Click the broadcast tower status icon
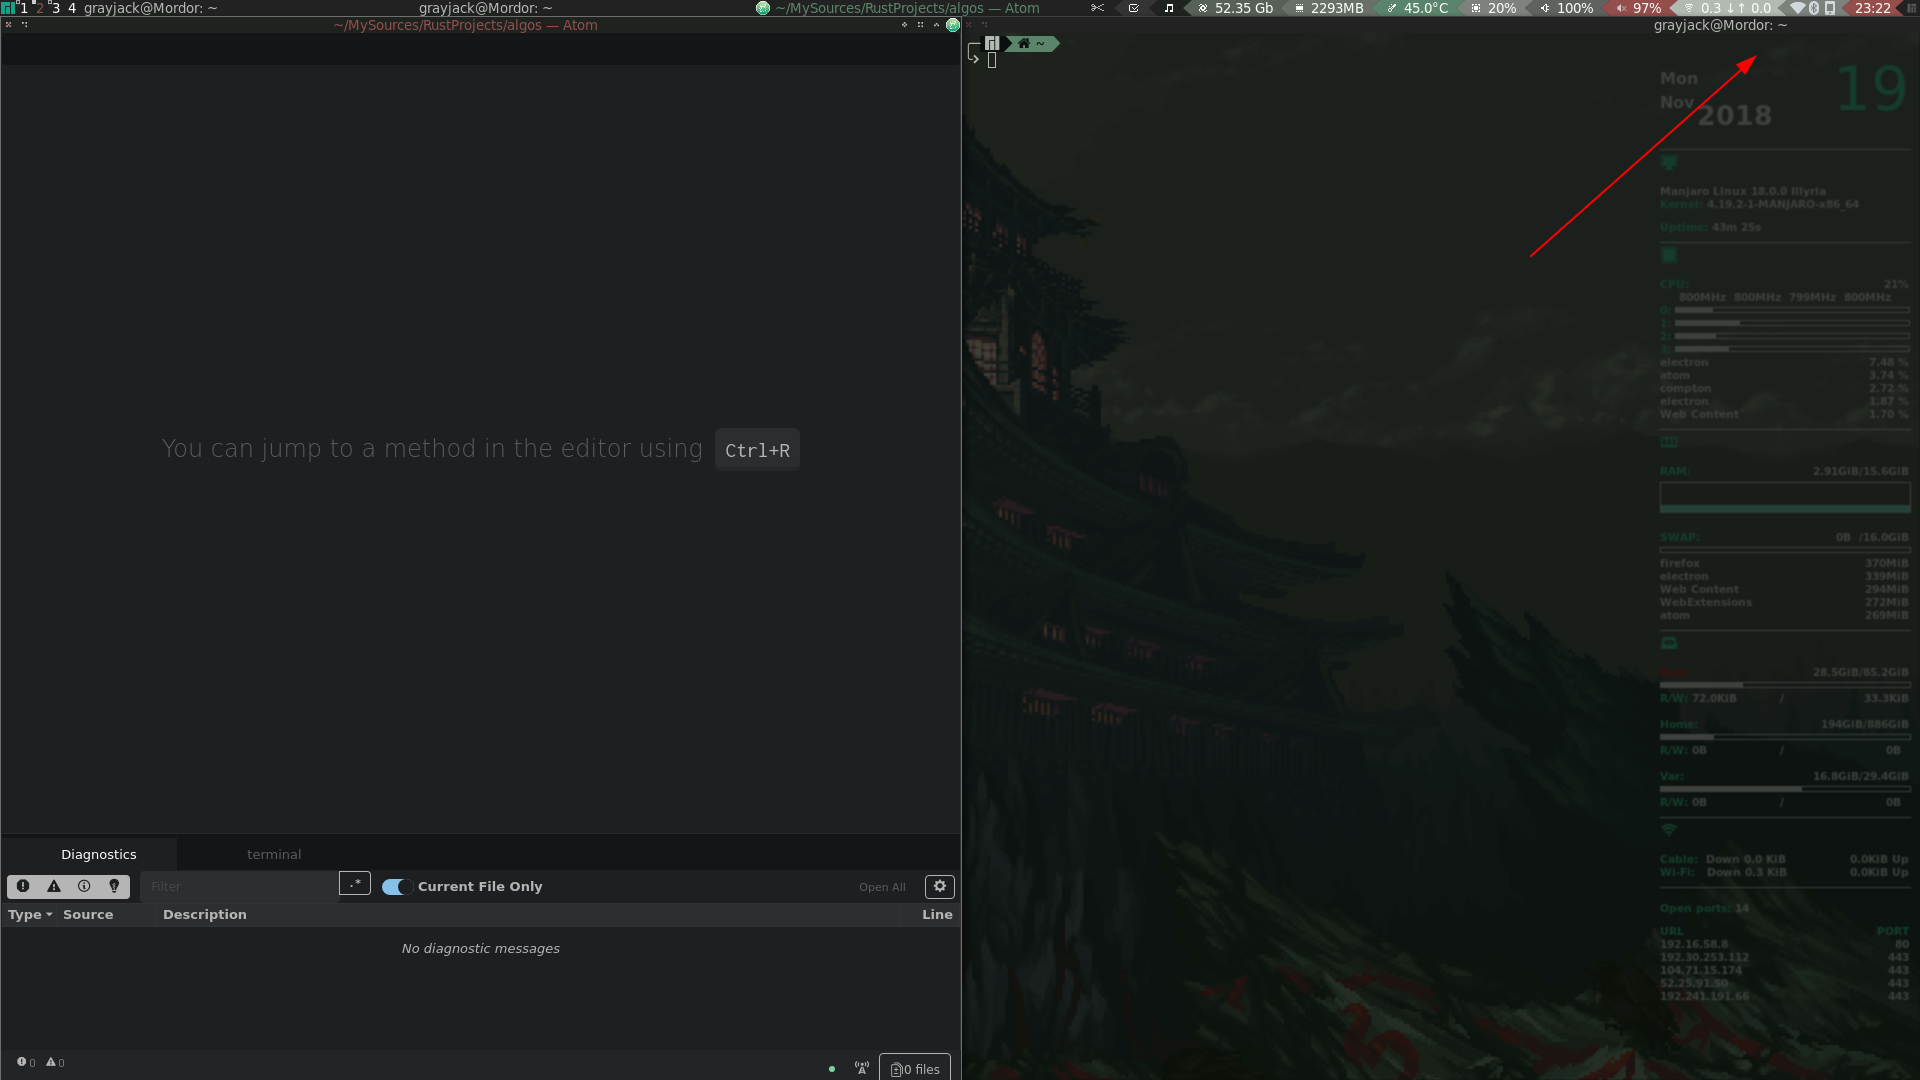The image size is (1920, 1080). click(862, 1068)
